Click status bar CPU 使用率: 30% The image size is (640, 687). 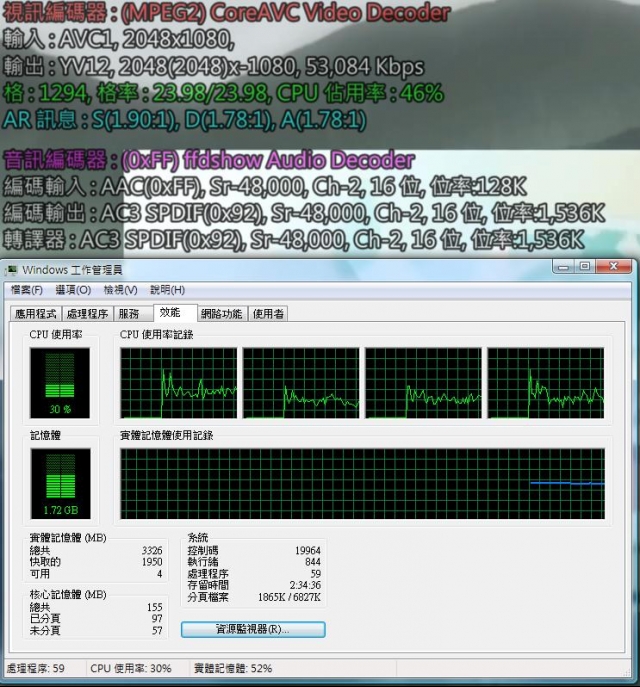click(x=131, y=668)
